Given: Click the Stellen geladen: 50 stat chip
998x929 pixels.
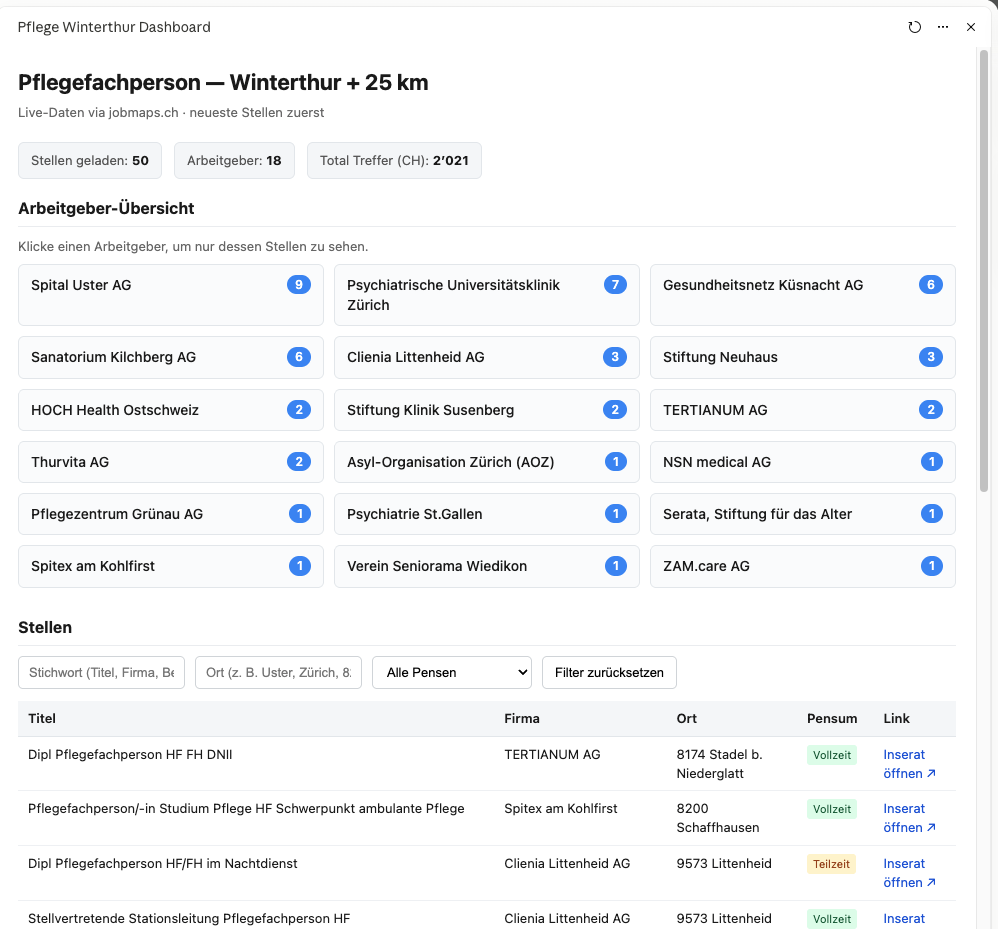Looking at the screenshot, I should (90, 160).
